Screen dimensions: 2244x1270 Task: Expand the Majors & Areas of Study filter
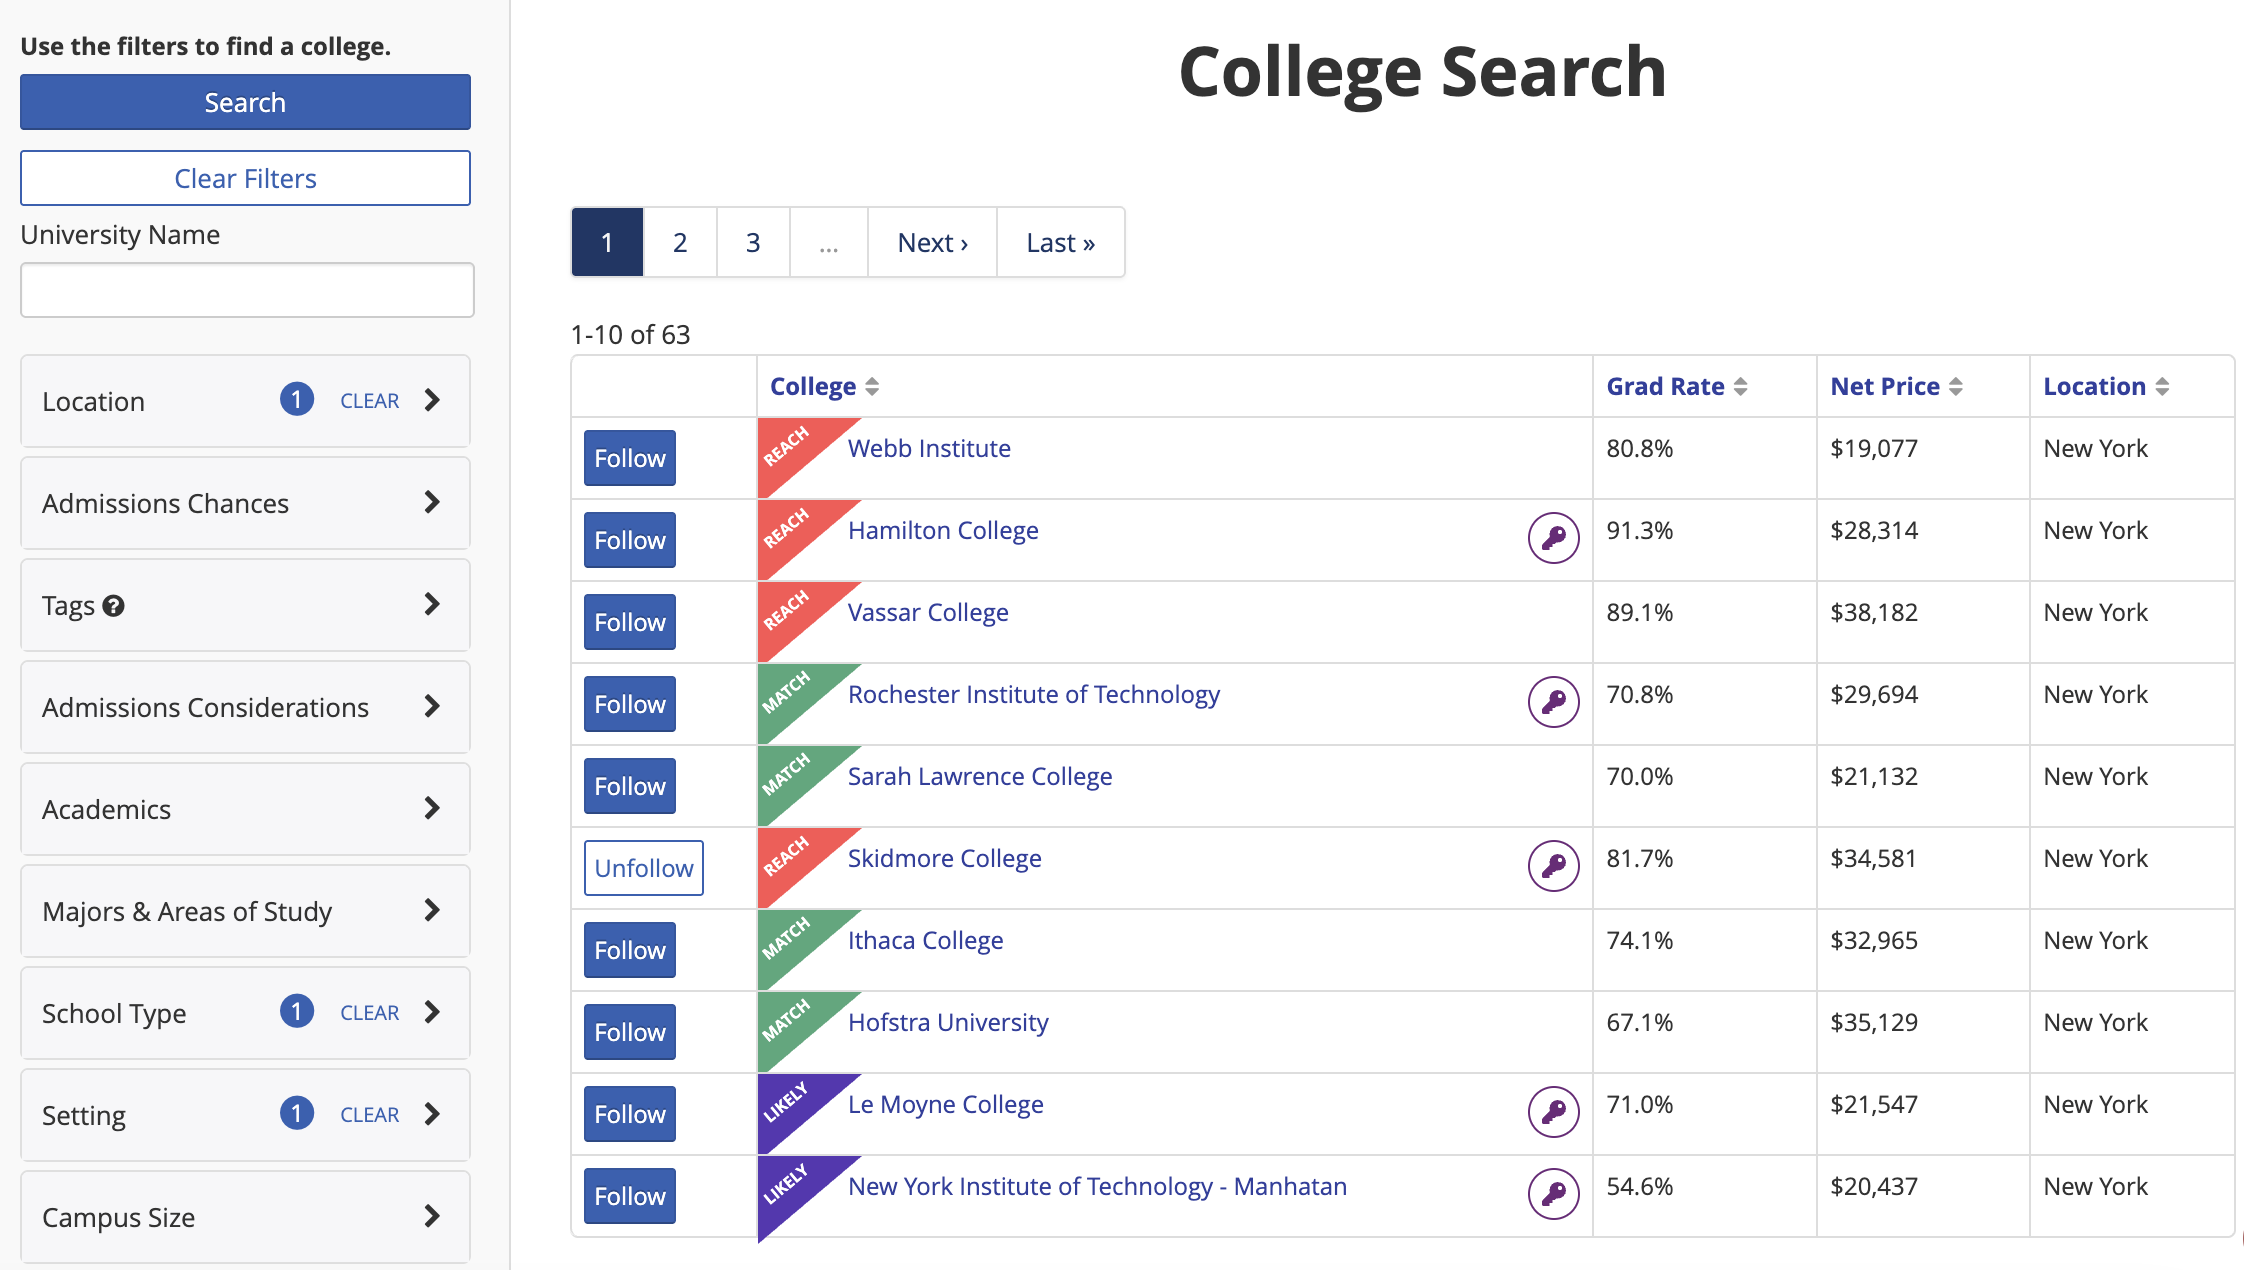pos(245,911)
